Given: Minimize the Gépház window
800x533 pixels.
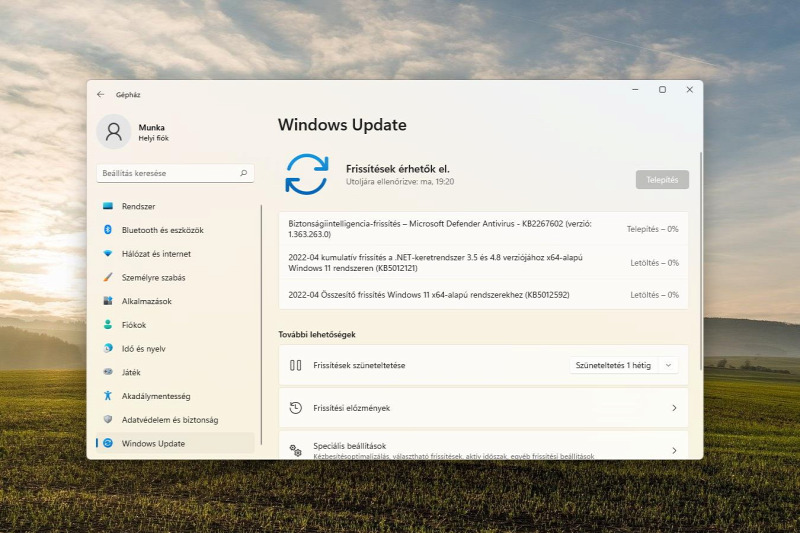Looking at the screenshot, I should (635, 90).
